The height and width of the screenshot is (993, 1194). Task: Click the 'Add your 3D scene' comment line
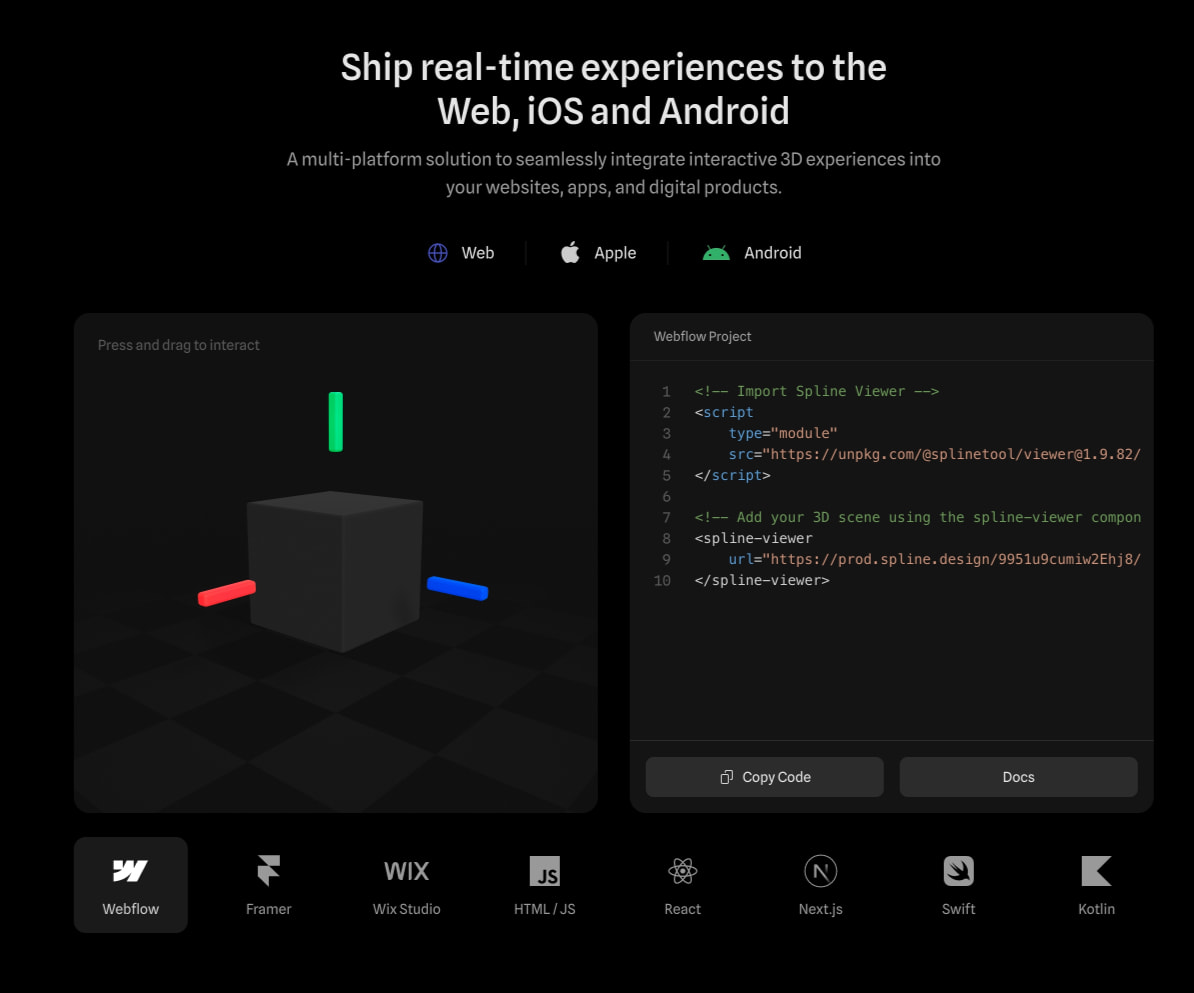pyautogui.click(x=918, y=517)
